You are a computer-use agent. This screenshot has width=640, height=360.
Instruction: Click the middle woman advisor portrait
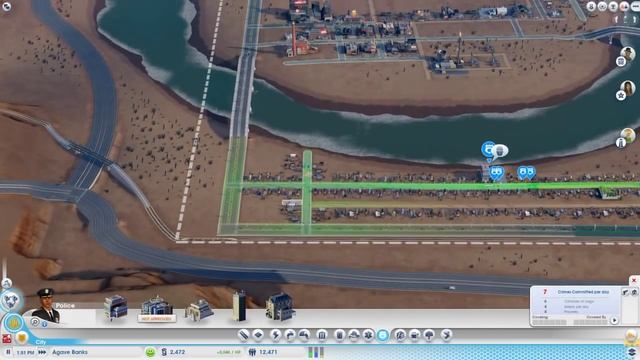pos(628,88)
